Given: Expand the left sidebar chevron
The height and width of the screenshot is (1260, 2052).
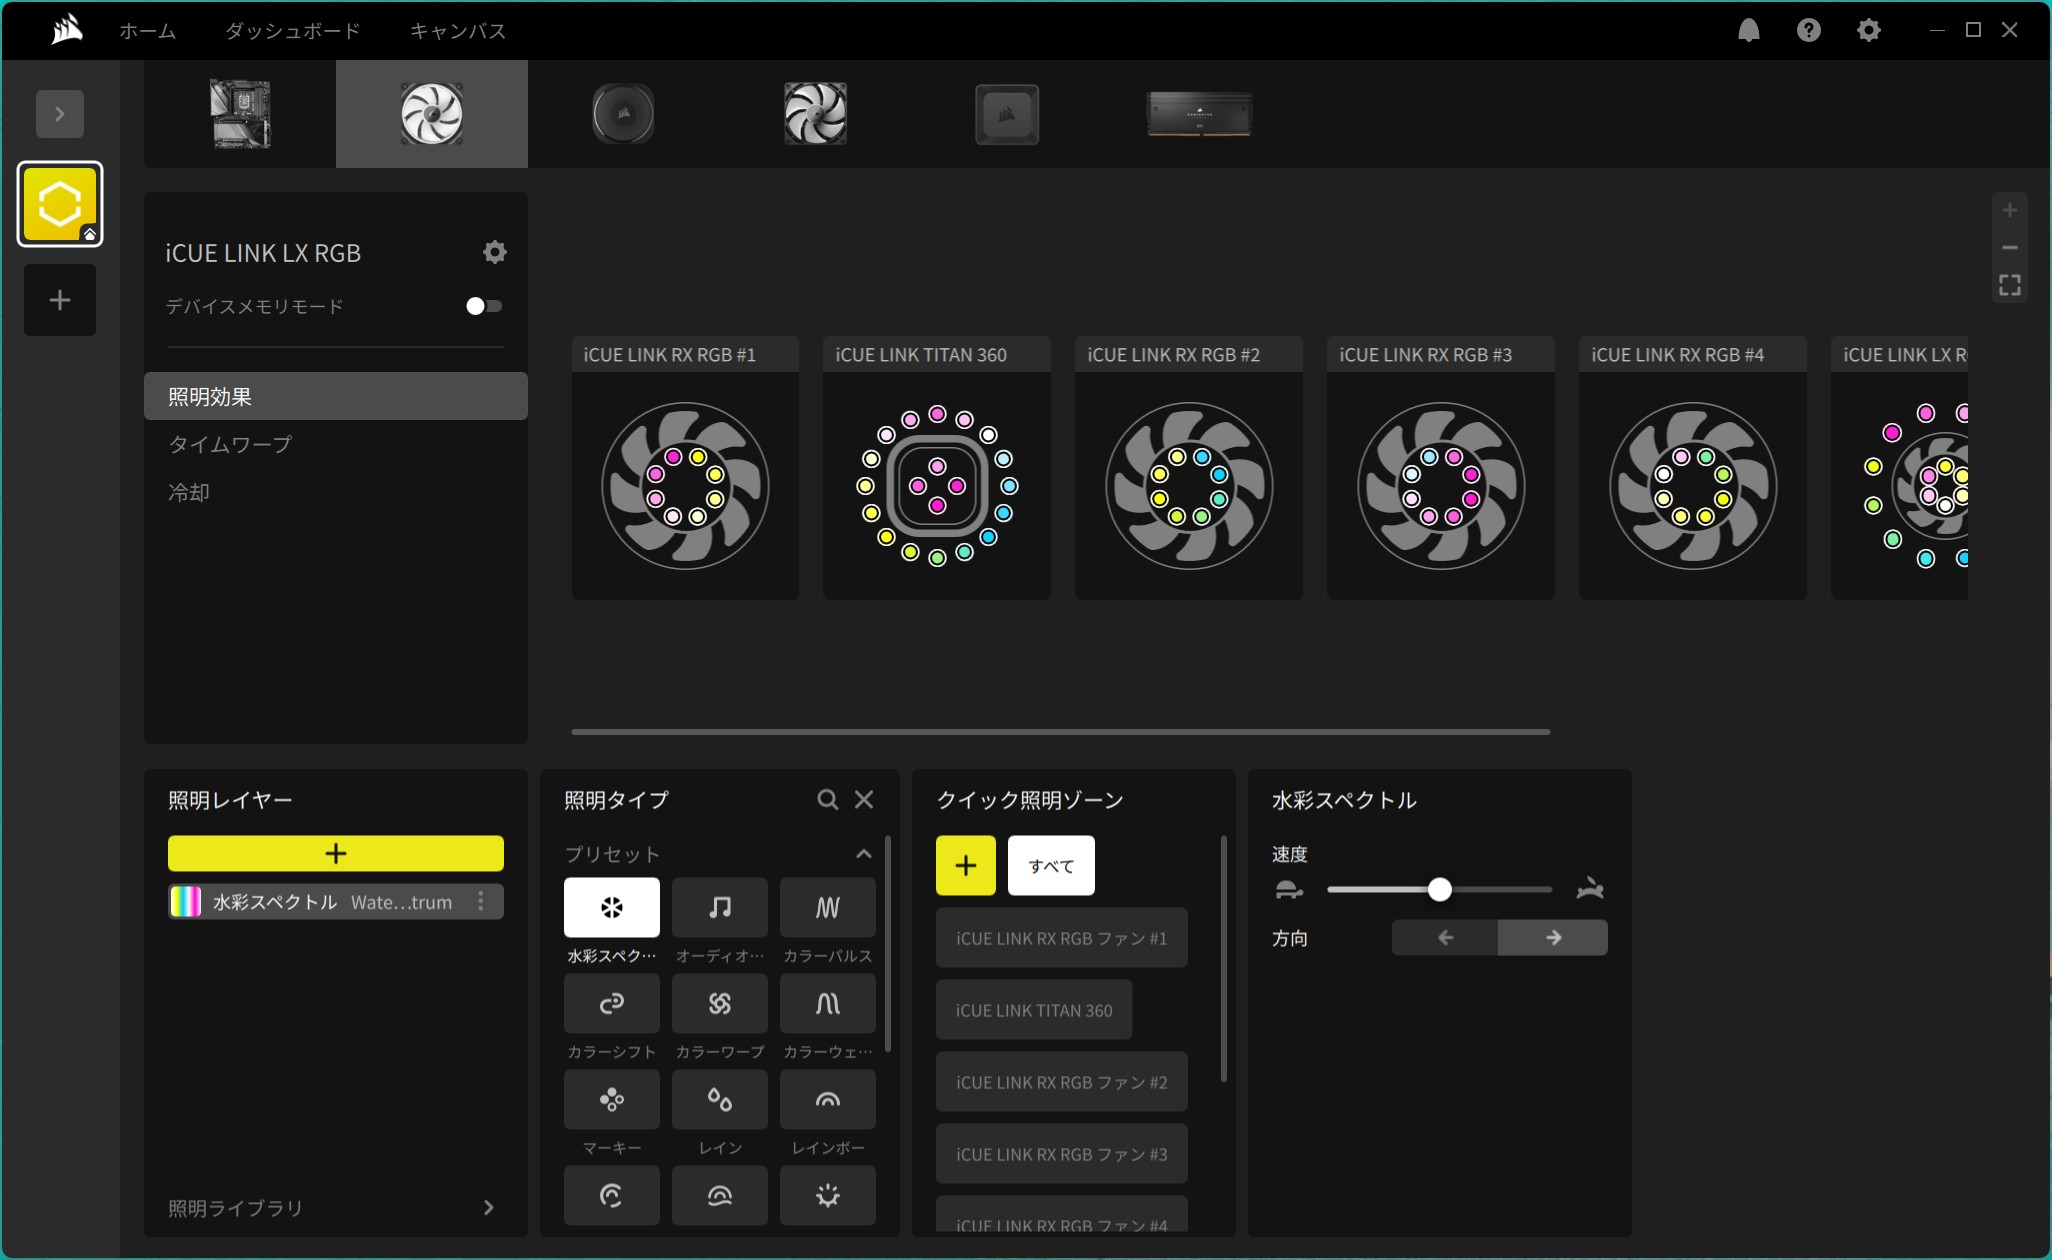Looking at the screenshot, I should tap(60, 114).
